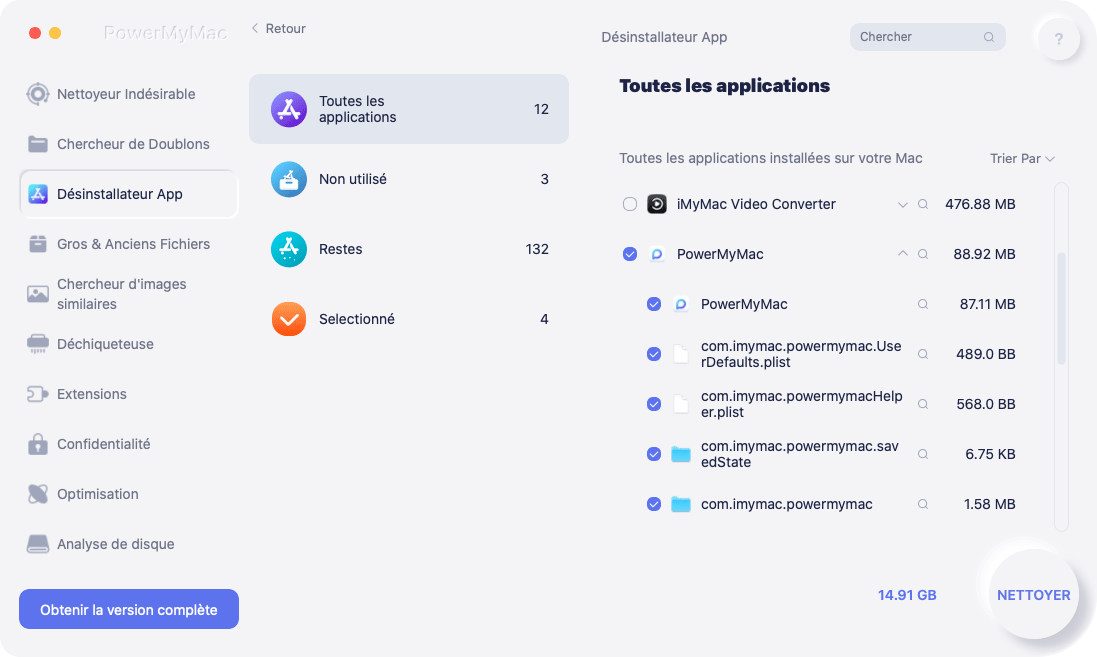Click the Toutes les applications heading
This screenshot has width=1097, height=657.
pyautogui.click(x=725, y=86)
